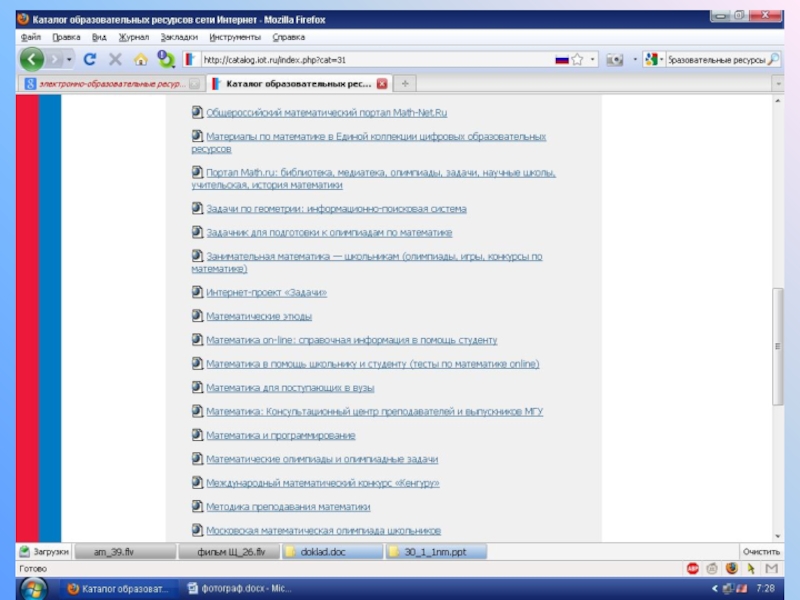Open the Закладки menu

(x=179, y=37)
